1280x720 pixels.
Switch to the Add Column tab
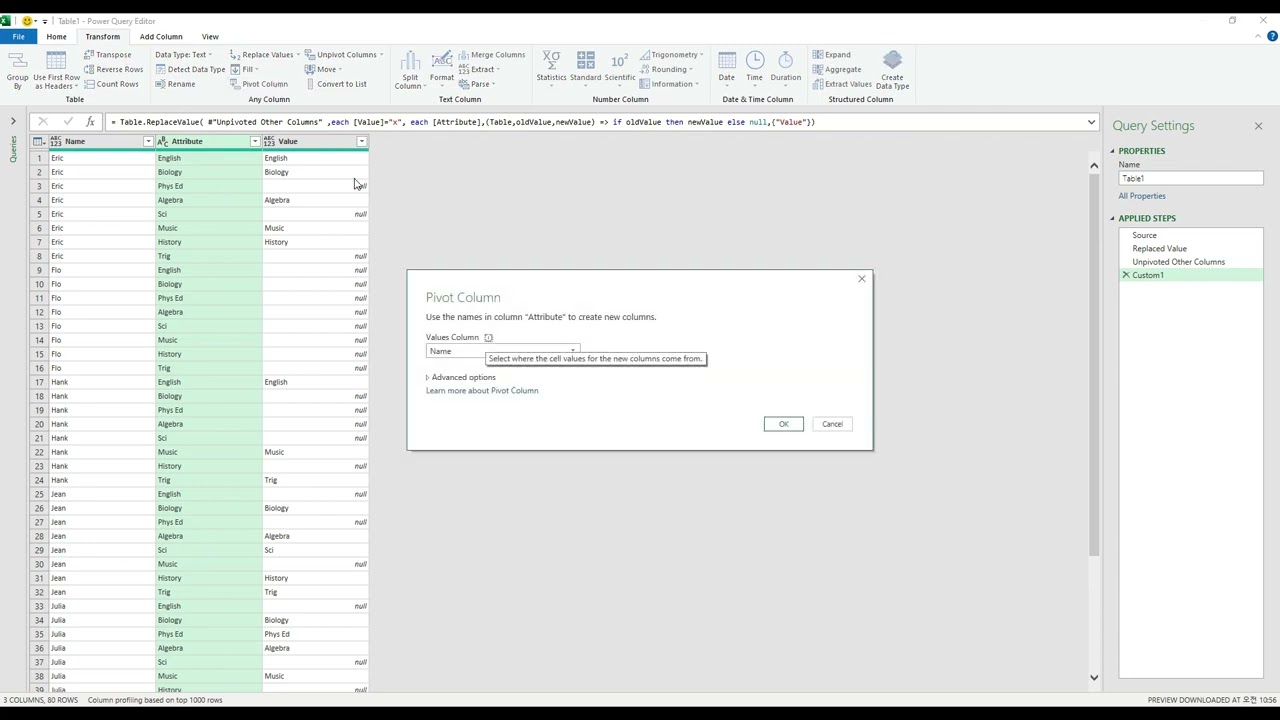click(x=161, y=36)
